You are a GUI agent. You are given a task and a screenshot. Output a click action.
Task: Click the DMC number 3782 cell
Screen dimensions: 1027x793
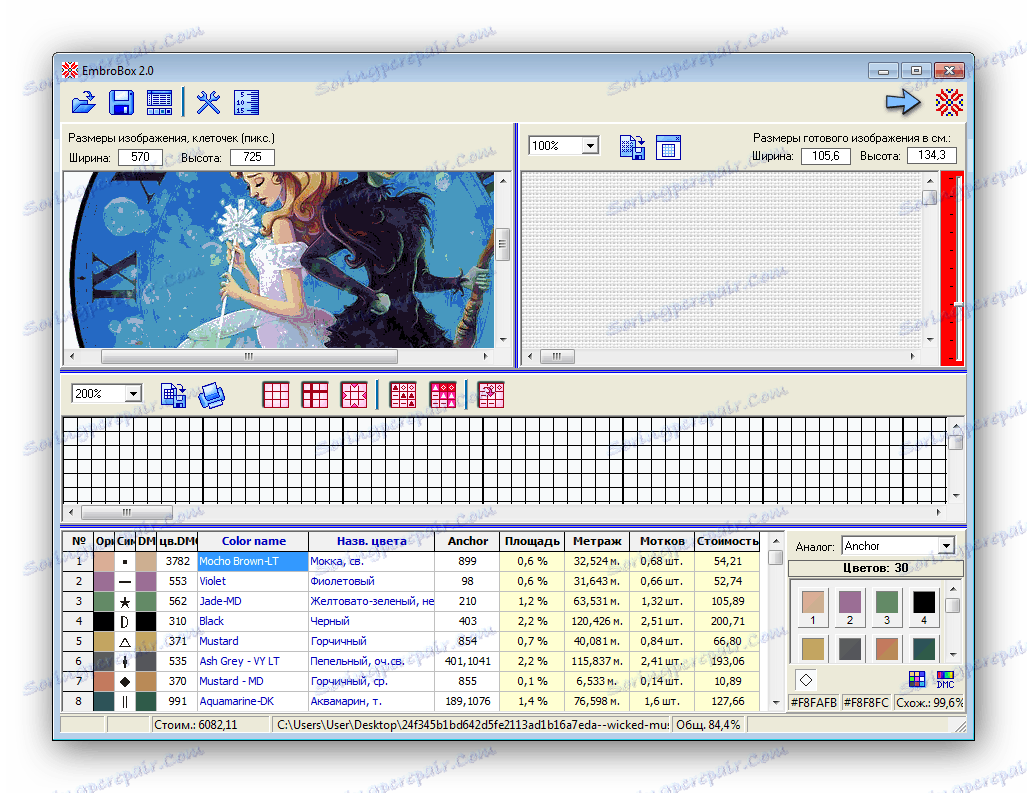(177, 561)
